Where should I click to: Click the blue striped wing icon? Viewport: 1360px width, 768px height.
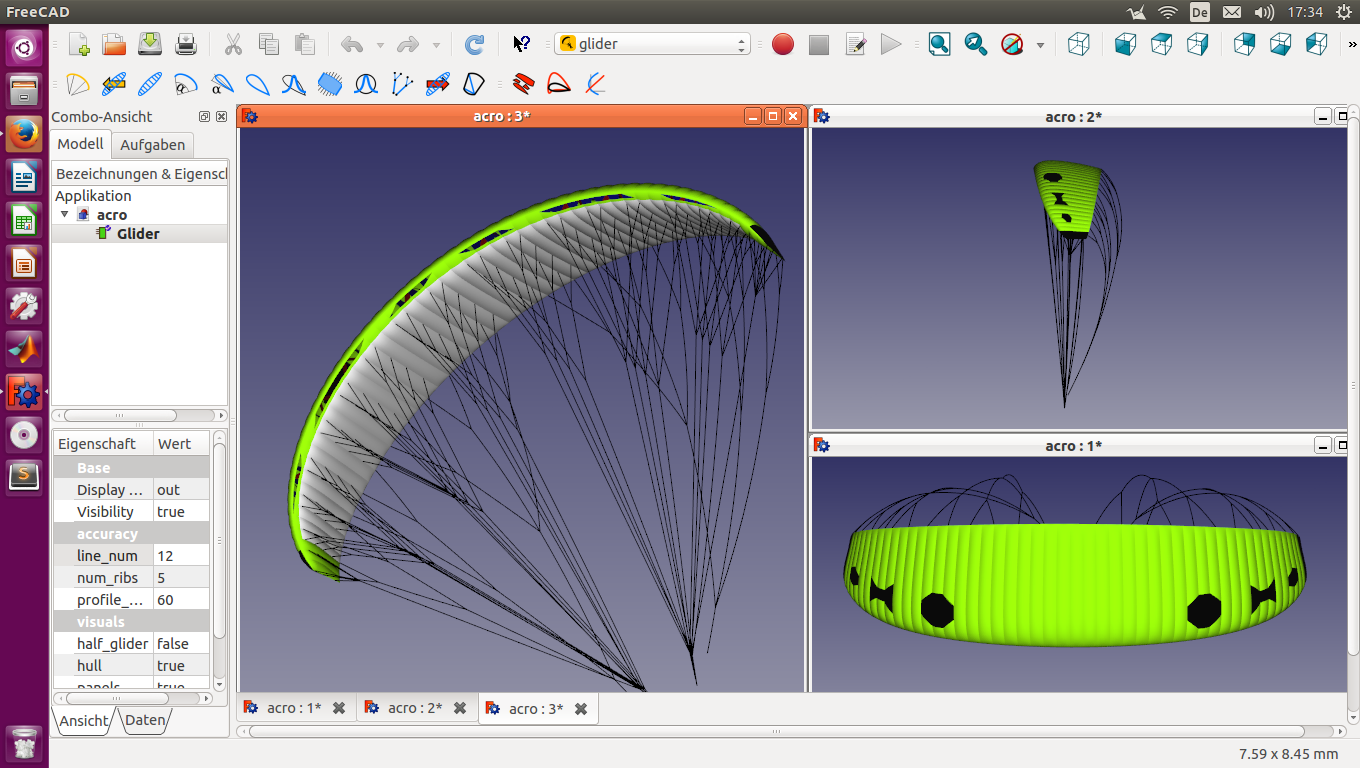tap(150, 84)
